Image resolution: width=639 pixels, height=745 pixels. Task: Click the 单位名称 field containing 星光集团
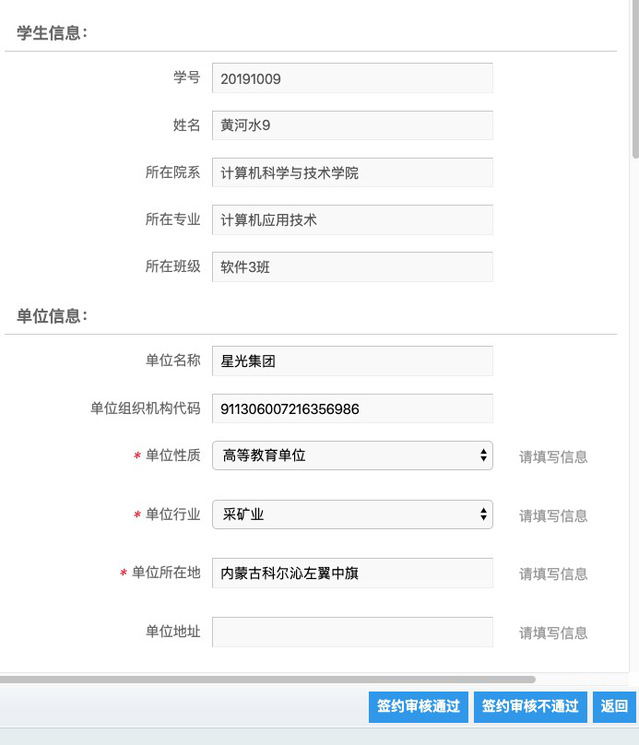click(352, 361)
